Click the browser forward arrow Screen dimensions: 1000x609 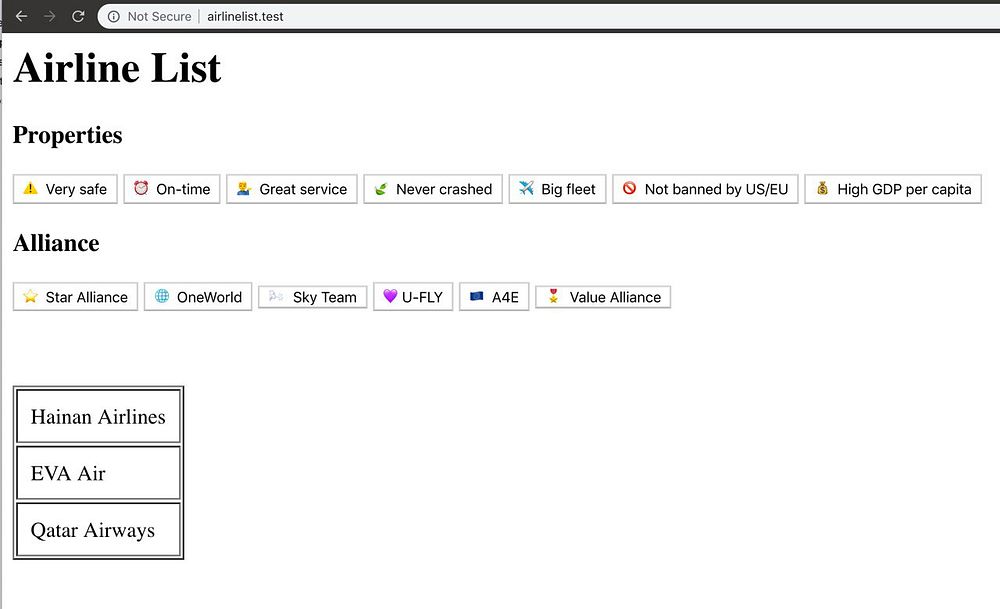pyautogui.click(x=49, y=17)
